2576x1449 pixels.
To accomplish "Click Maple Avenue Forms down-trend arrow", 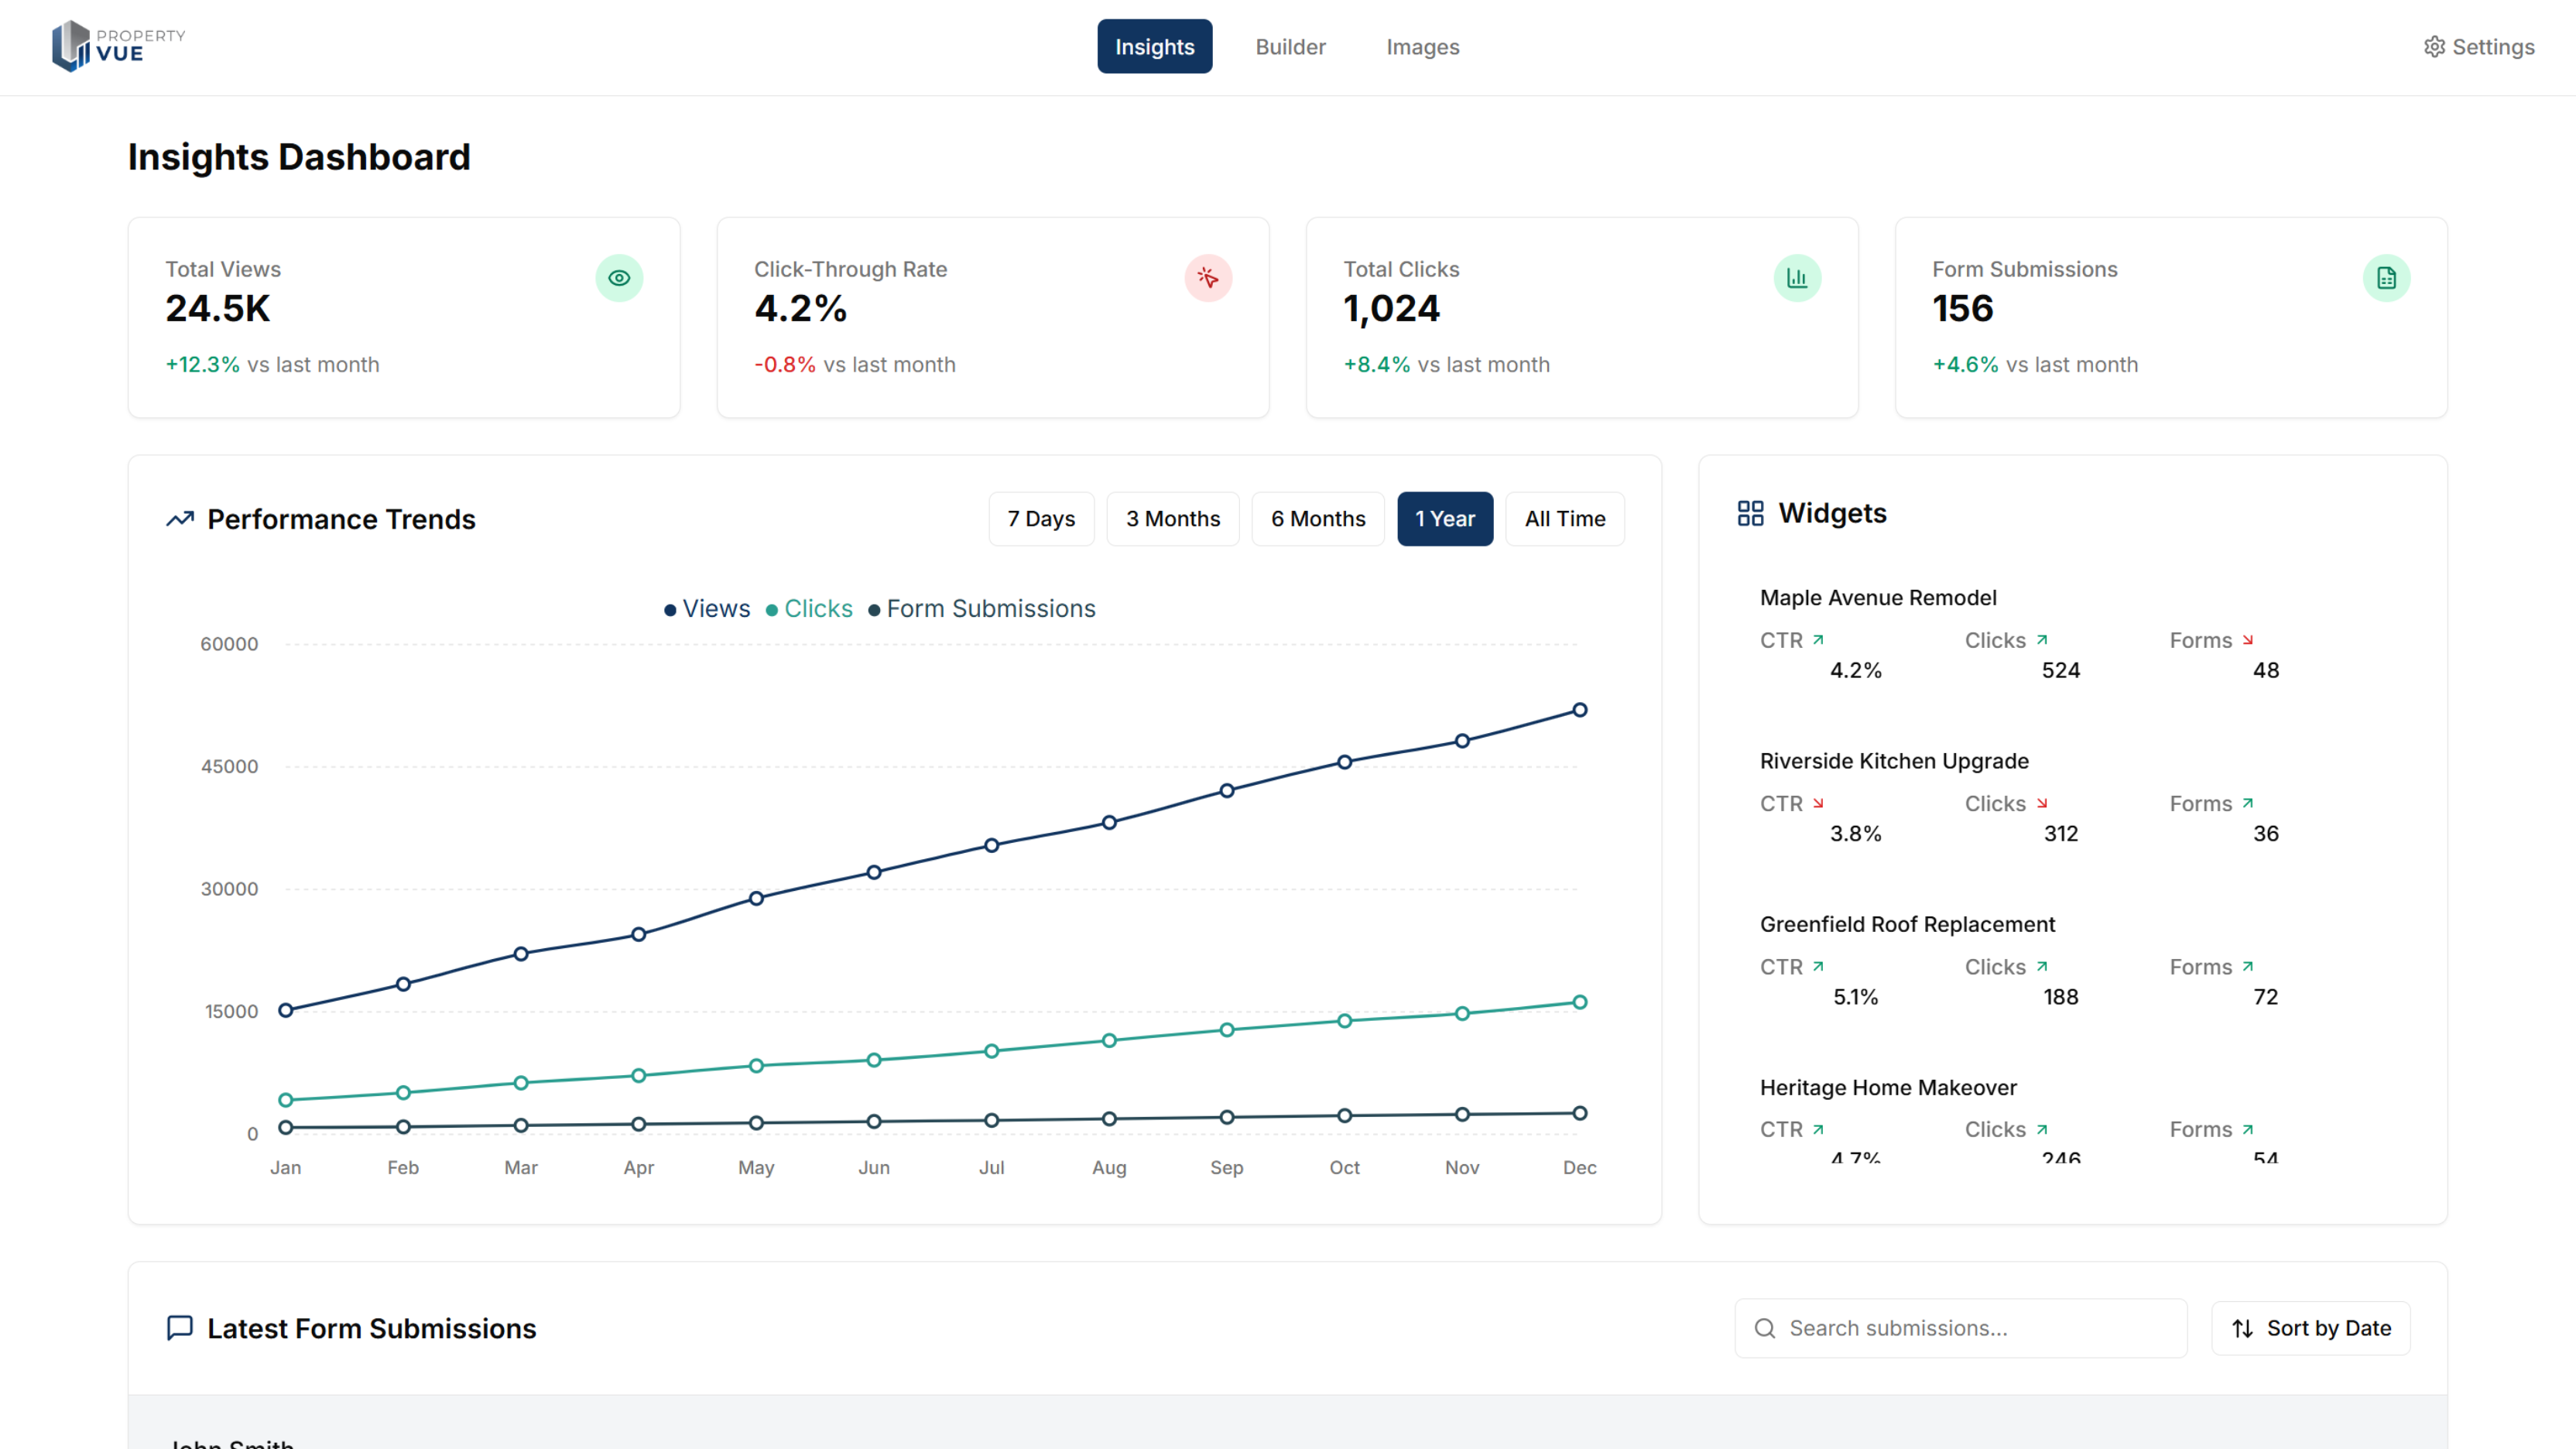I will 2248,639.
